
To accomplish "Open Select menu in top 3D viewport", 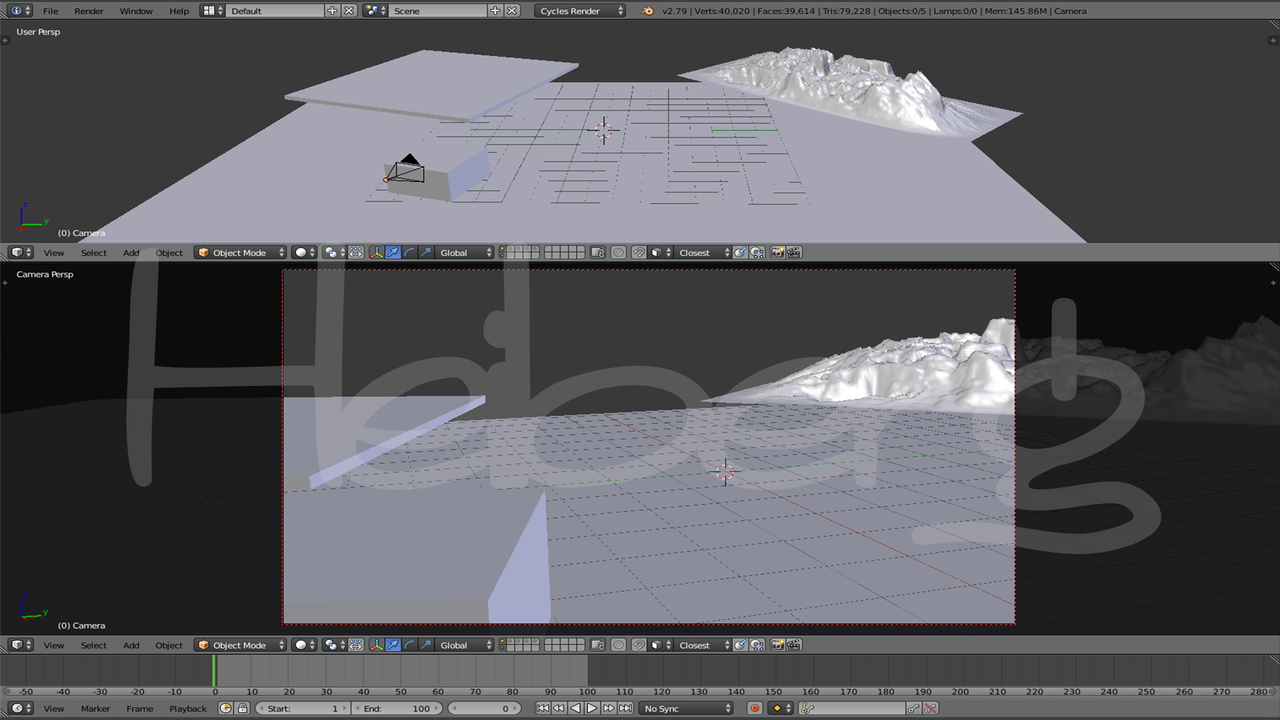I will [94, 253].
